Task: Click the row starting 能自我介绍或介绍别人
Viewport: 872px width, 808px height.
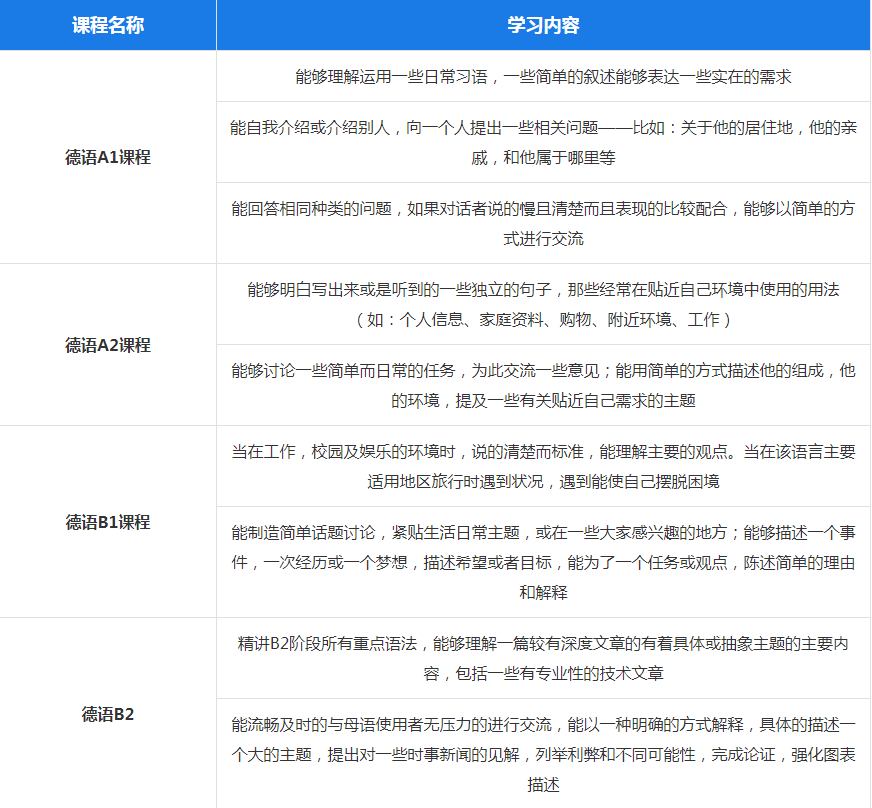Action: pyautogui.click(x=543, y=142)
